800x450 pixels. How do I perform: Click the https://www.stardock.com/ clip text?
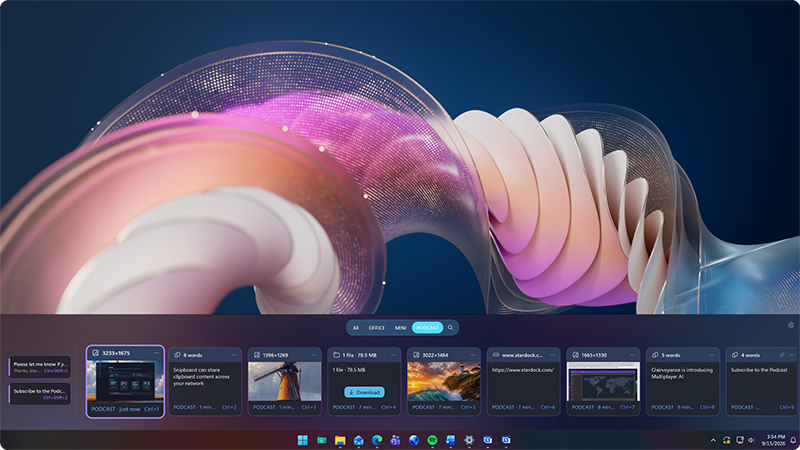pos(523,370)
